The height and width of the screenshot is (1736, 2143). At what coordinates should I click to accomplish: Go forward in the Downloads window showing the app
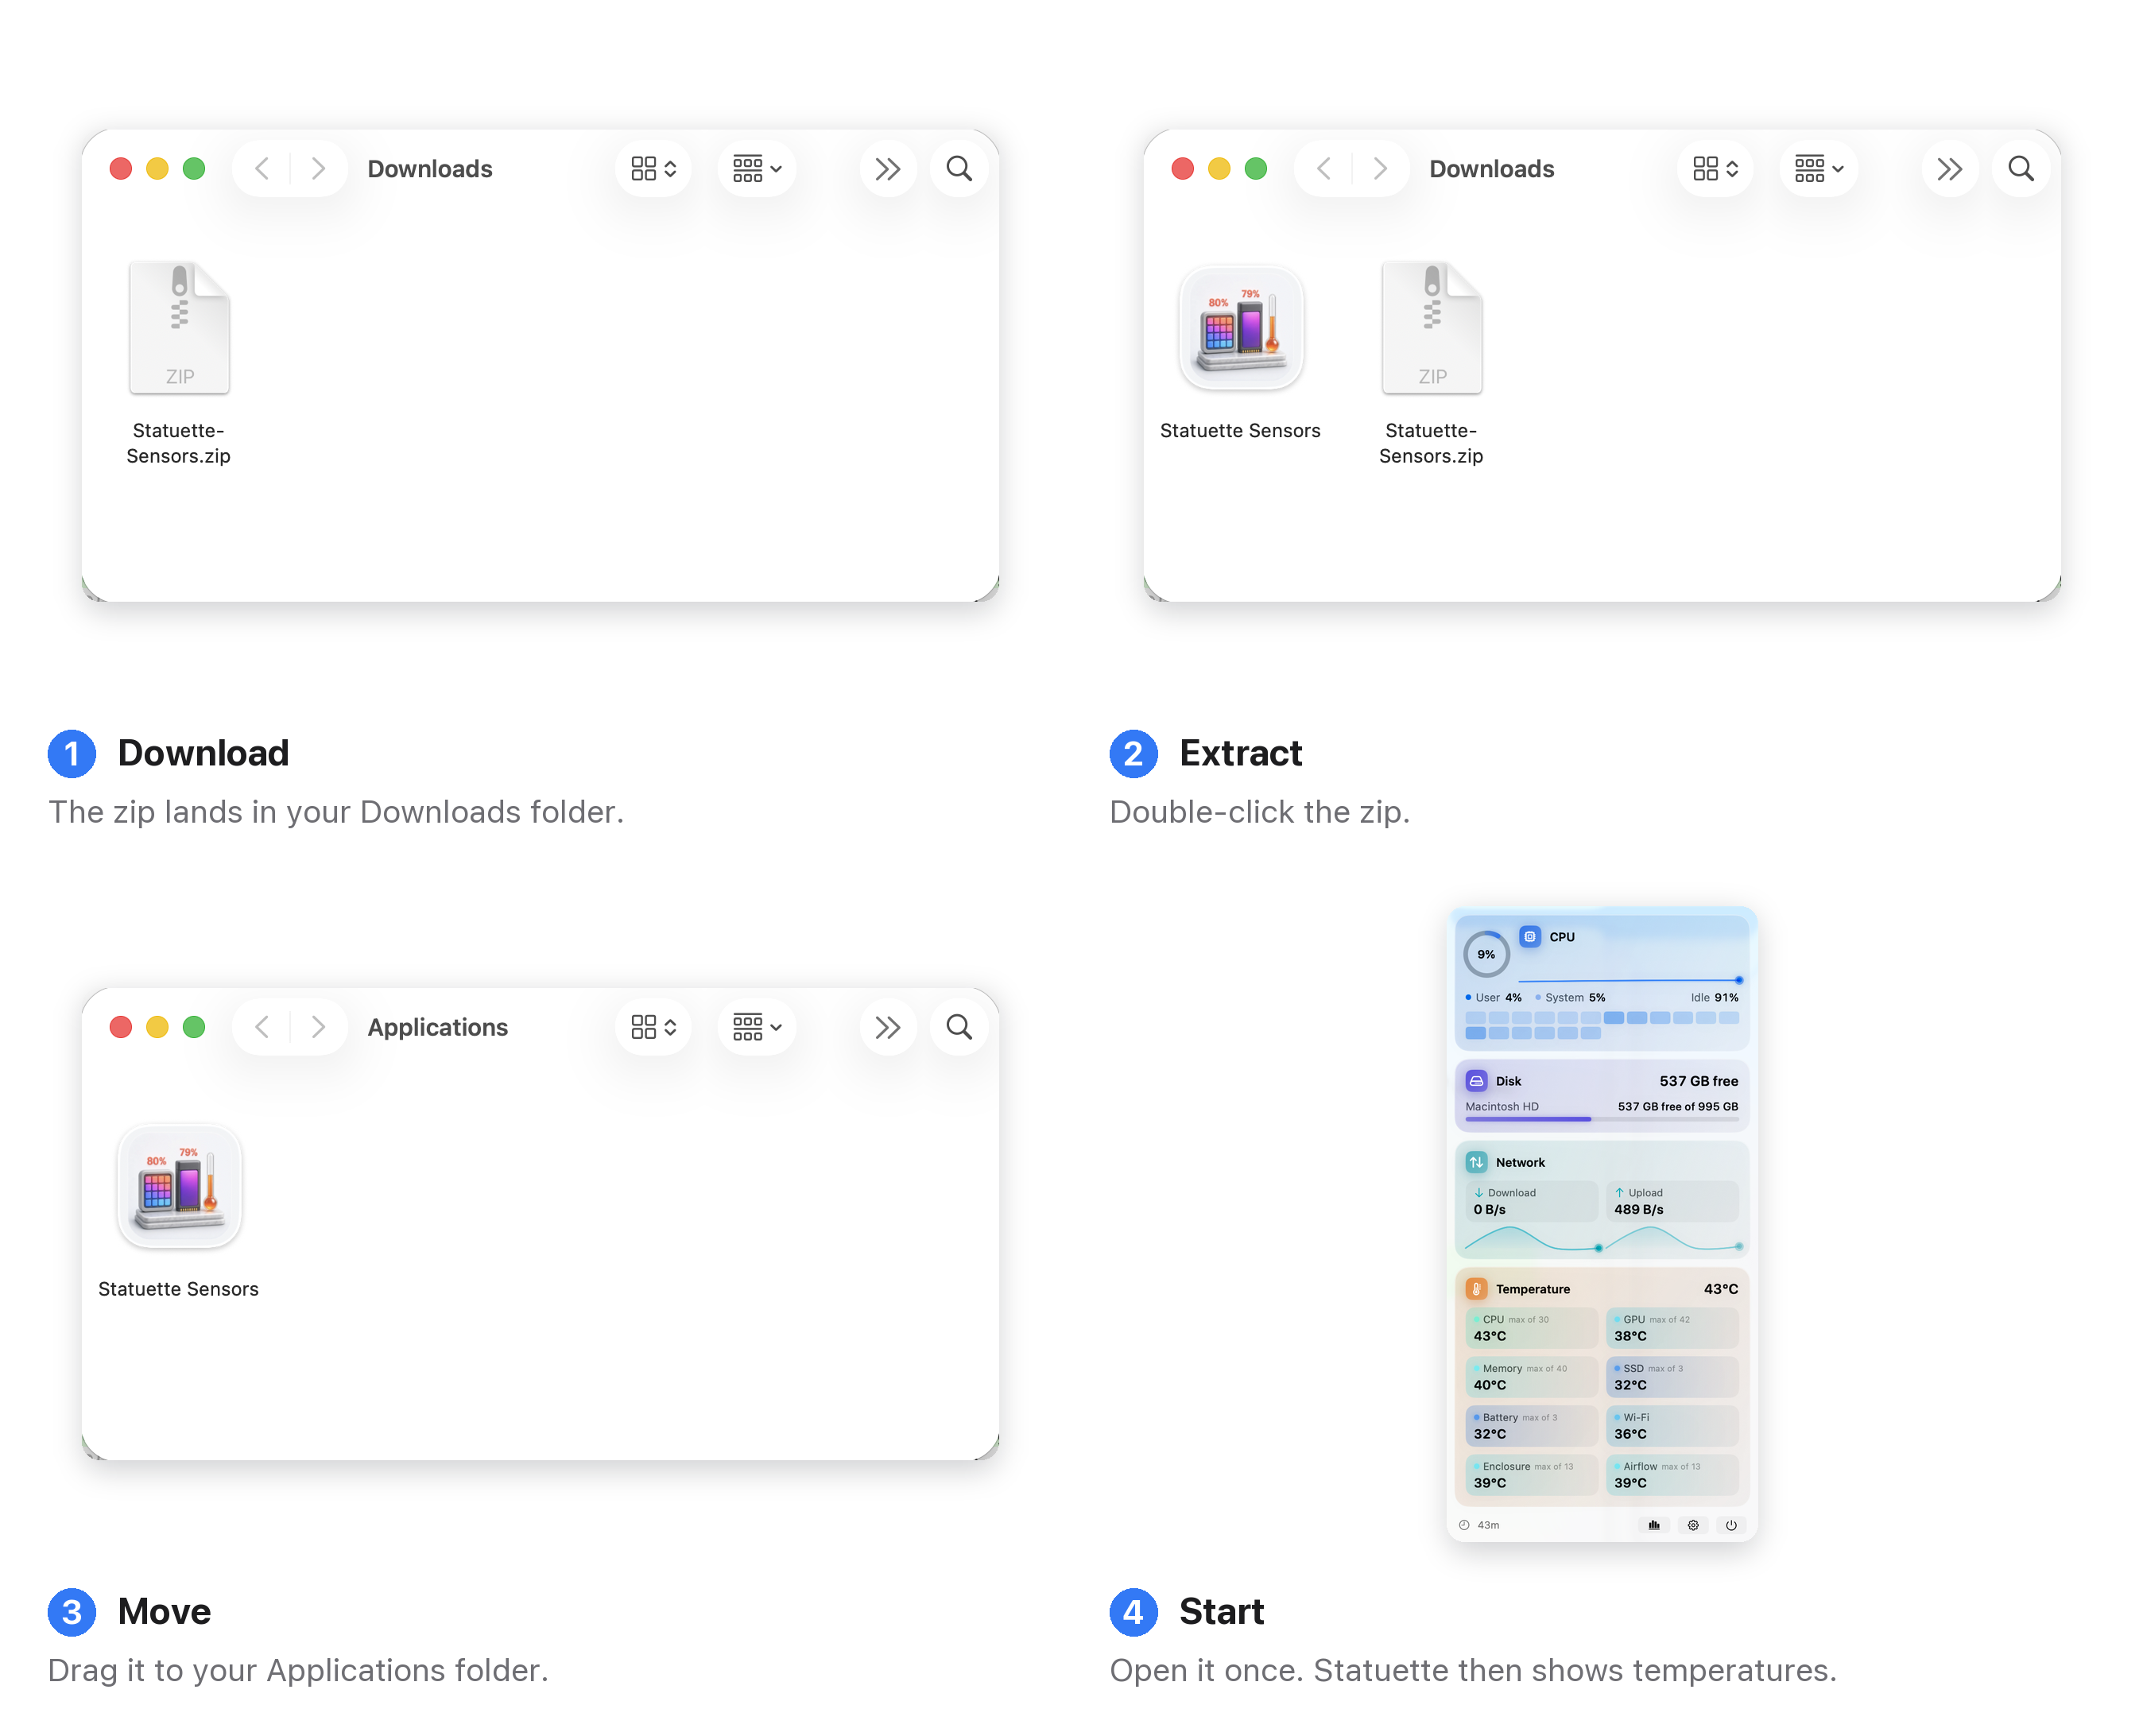pyautogui.click(x=1380, y=168)
